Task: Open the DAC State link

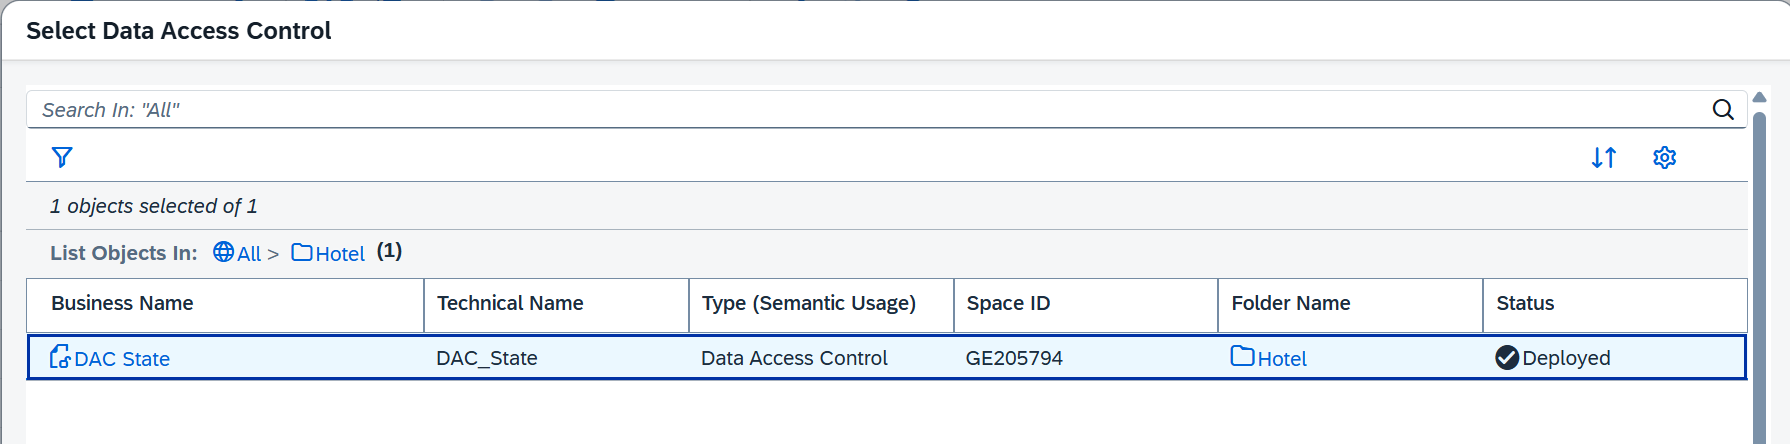Action: [122, 359]
